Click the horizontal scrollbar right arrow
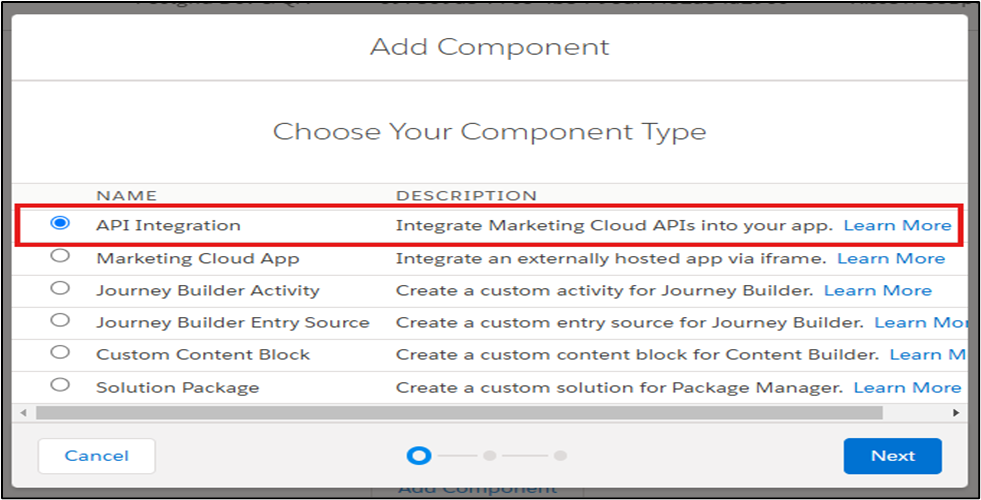The width and height of the screenshot is (981, 500). (956, 413)
